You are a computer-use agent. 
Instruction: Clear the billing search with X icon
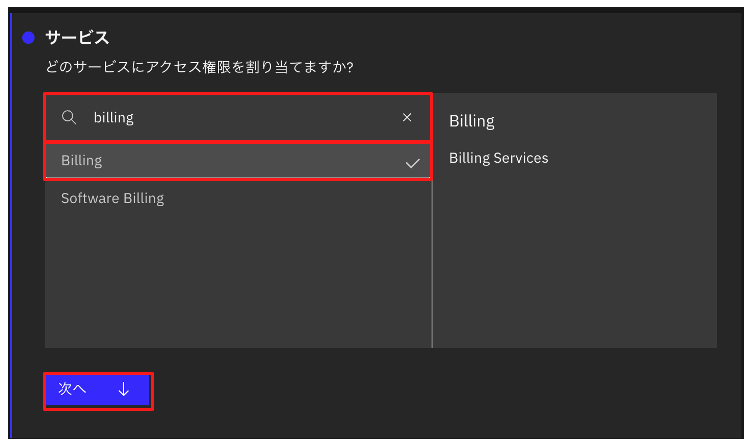coord(407,117)
